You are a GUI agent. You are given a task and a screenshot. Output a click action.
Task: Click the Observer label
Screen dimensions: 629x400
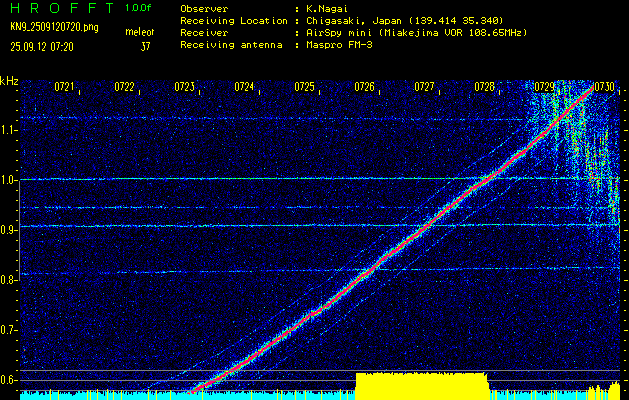204,8
